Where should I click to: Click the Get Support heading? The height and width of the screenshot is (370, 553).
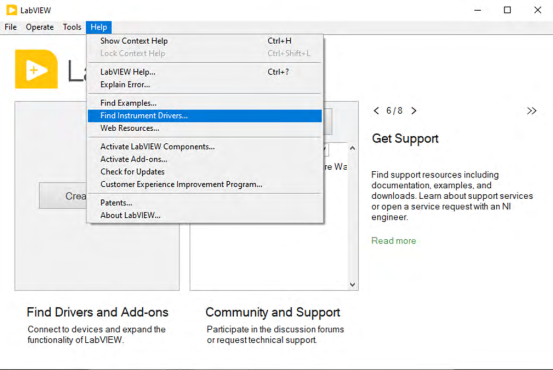(x=405, y=139)
